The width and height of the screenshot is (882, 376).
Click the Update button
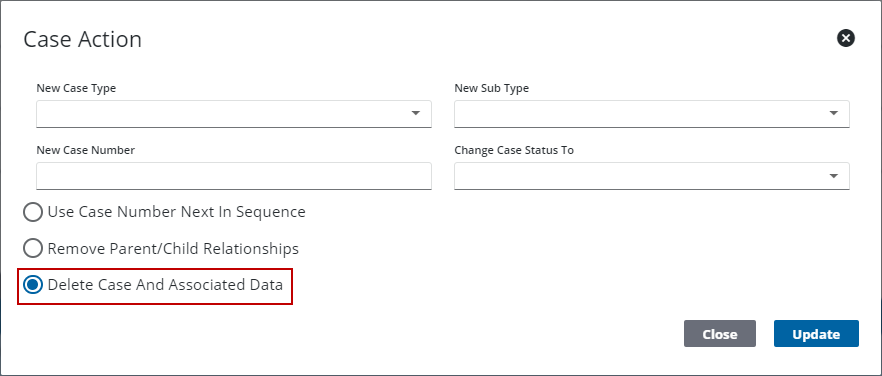(x=816, y=334)
